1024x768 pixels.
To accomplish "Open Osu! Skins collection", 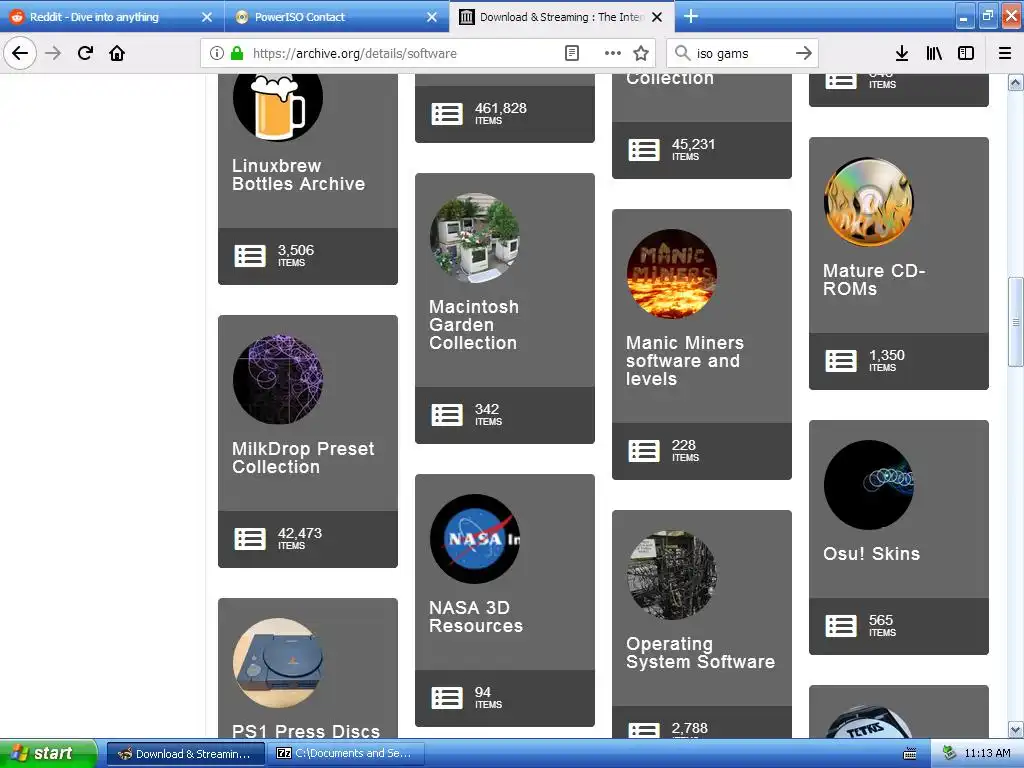I will (x=872, y=553).
